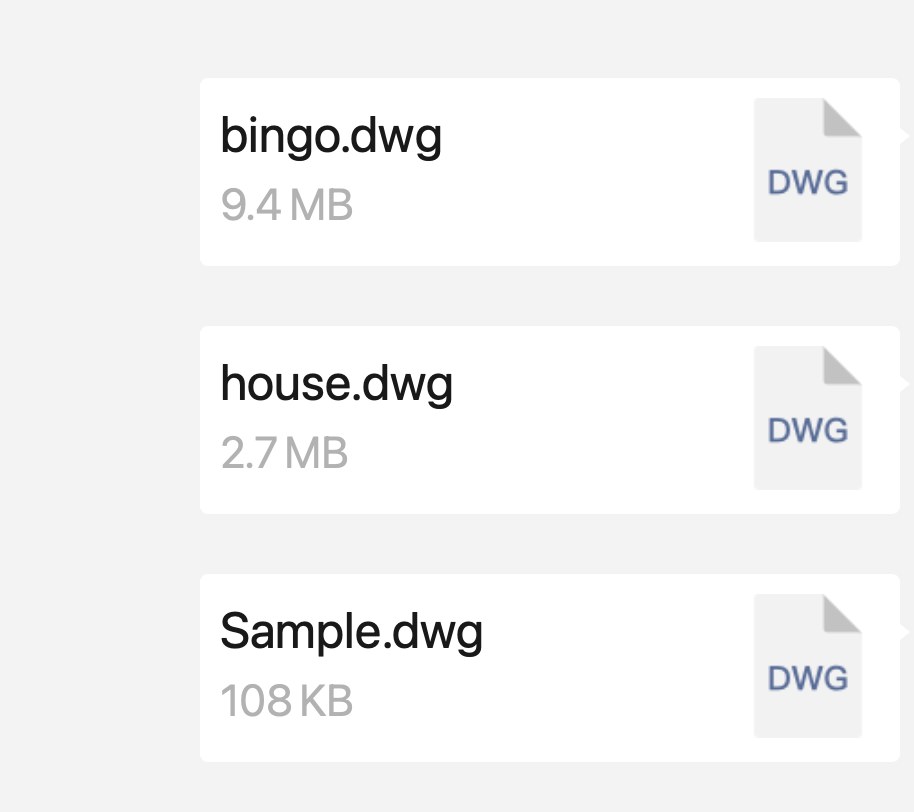Select the Sample.dwg card

(x=550, y=665)
